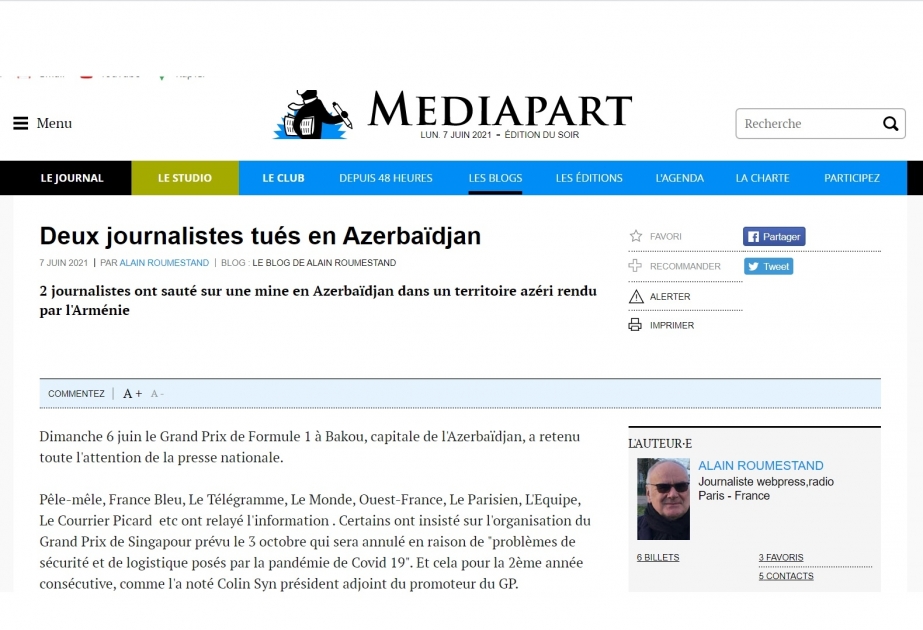Click text Journaliste webpress,radio
The height and width of the screenshot is (630, 923).
click(766, 482)
